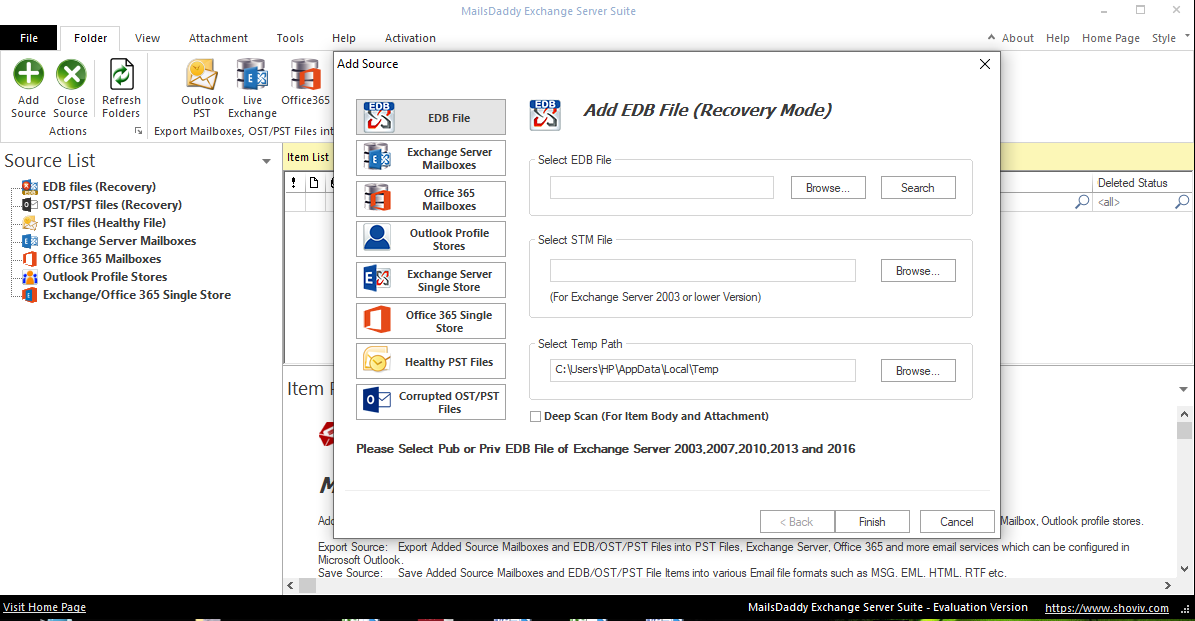Select Office 365 Single Store option
Viewport: 1195px width, 621px height.
tap(431, 321)
